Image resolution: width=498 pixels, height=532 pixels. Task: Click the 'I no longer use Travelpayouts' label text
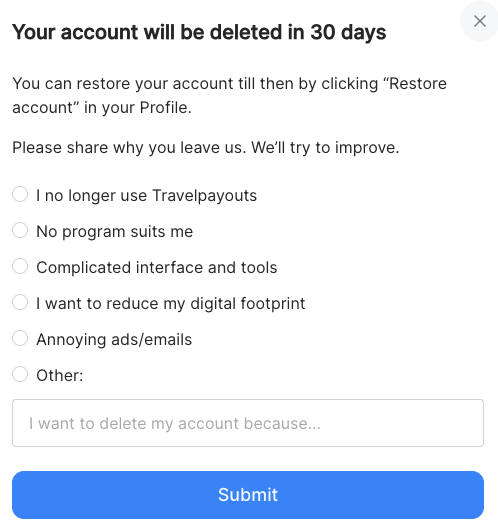tap(147, 196)
